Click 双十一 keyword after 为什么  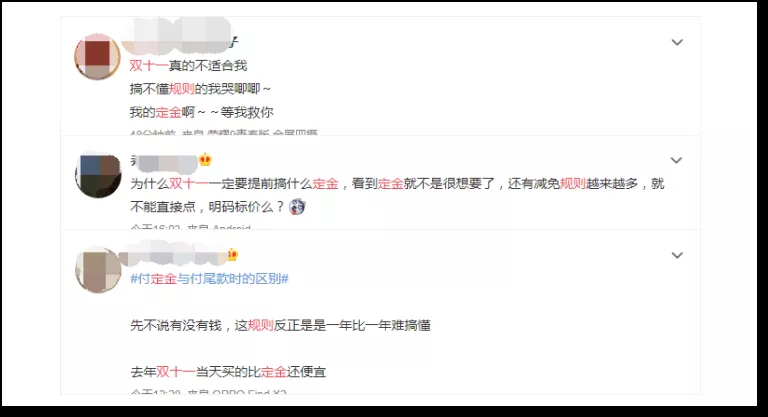[x=189, y=184]
